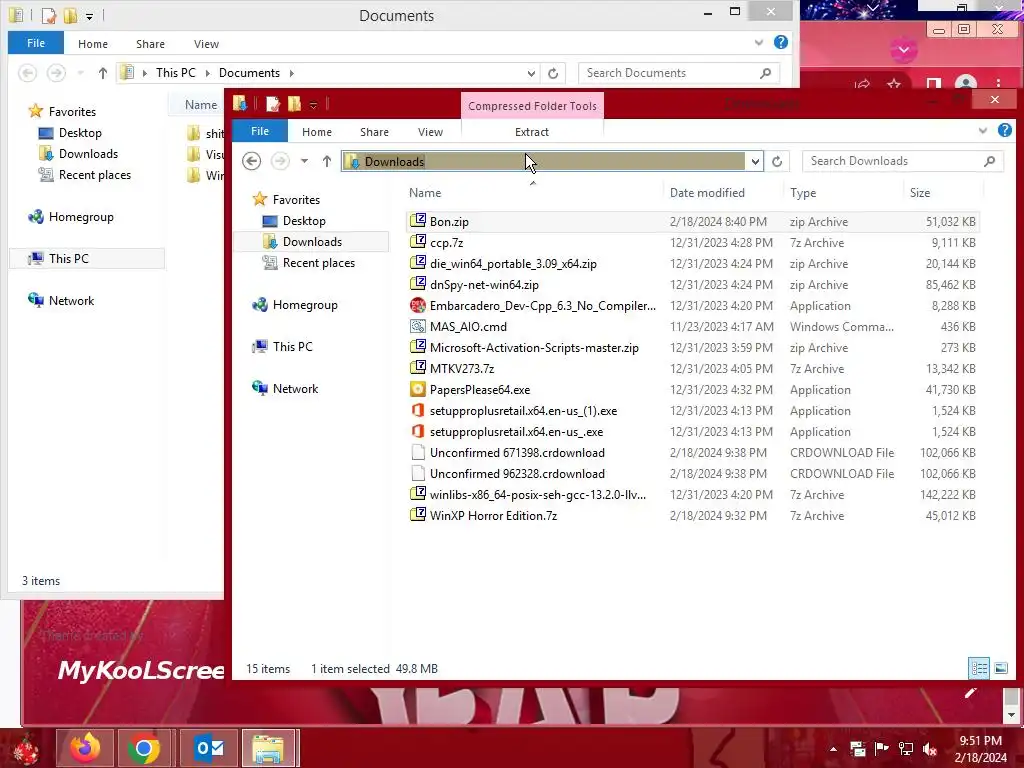
Task: Open address history dropdown in Documents
Action: pos(531,73)
